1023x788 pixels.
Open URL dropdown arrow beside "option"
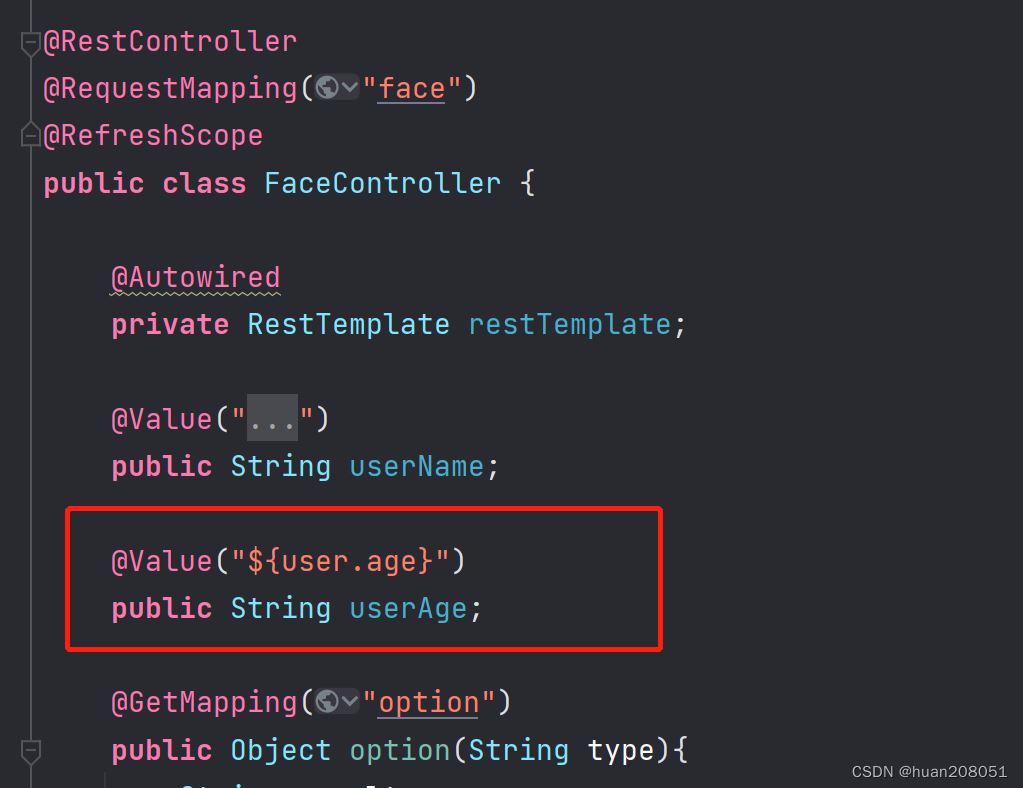point(350,701)
